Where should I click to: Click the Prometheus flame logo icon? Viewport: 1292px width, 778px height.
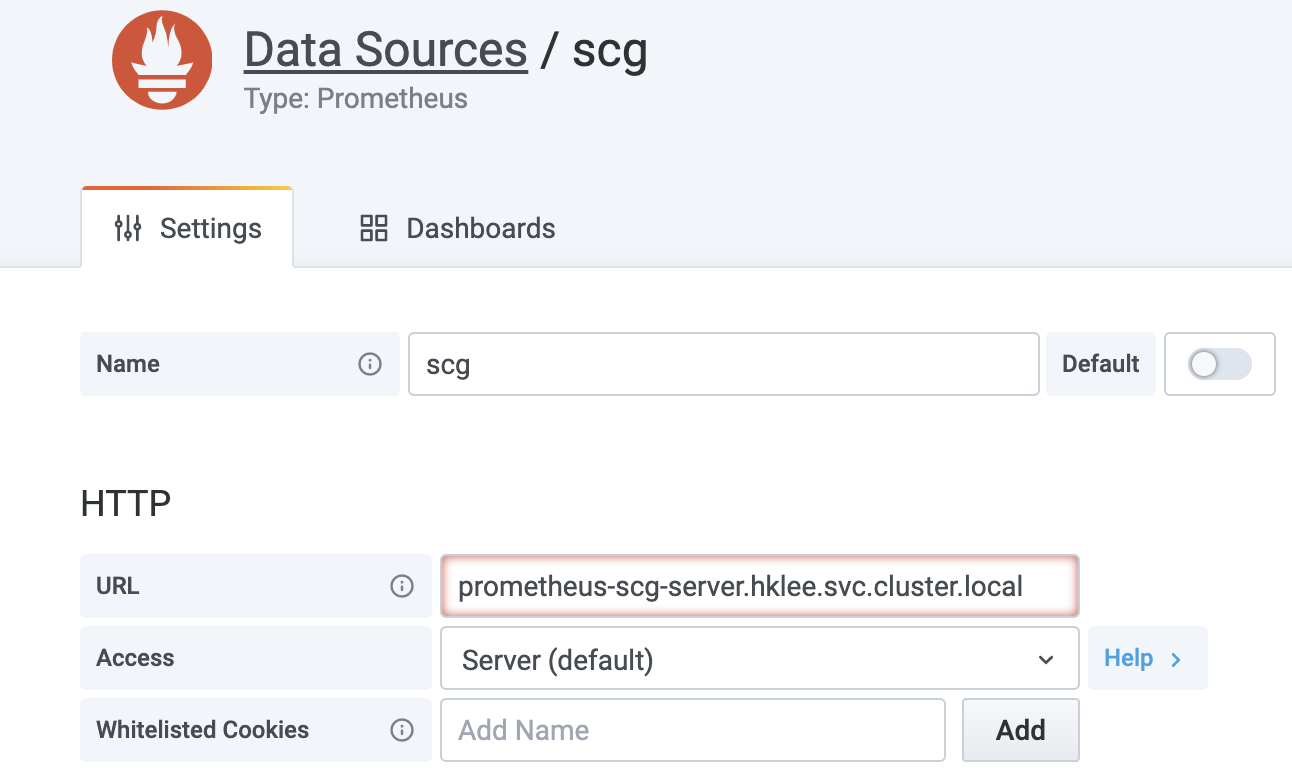[162, 59]
